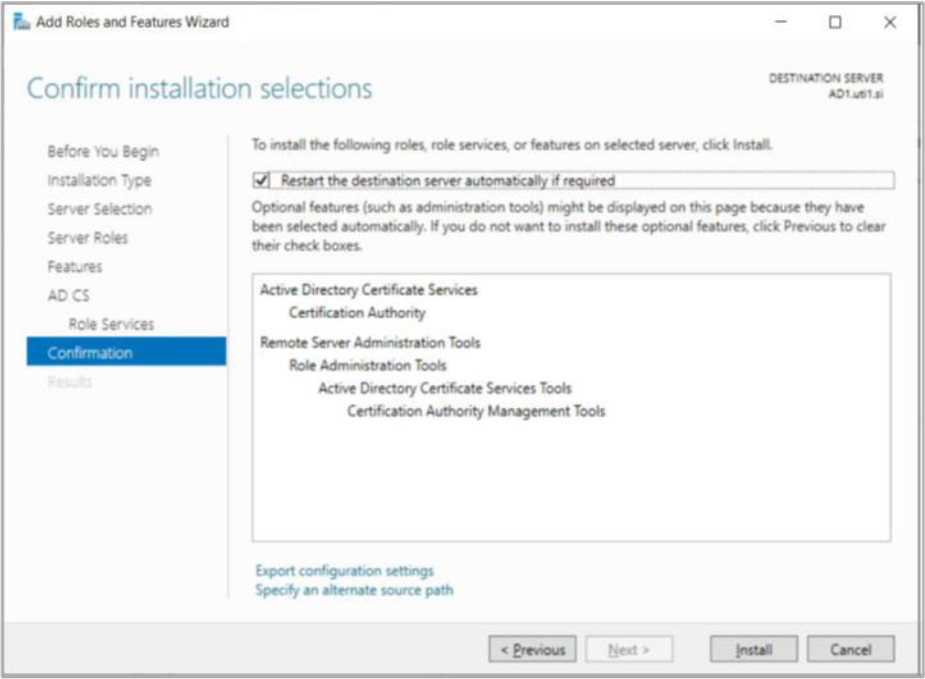
Task: Open the Features step in the sidebar
Action: (x=74, y=267)
